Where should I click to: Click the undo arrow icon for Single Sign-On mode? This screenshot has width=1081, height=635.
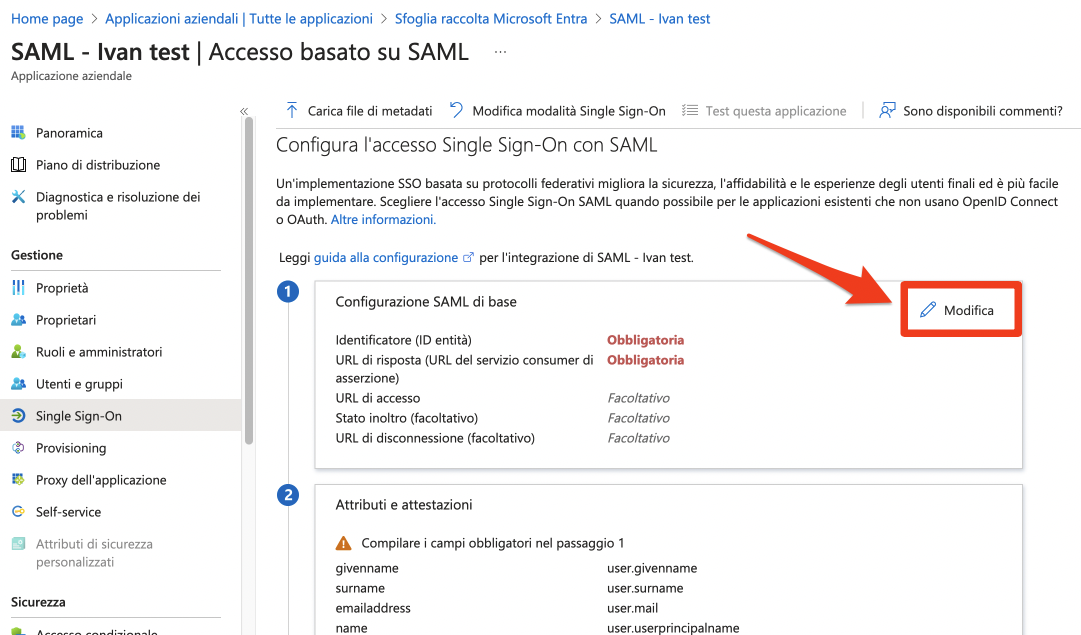pos(456,110)
